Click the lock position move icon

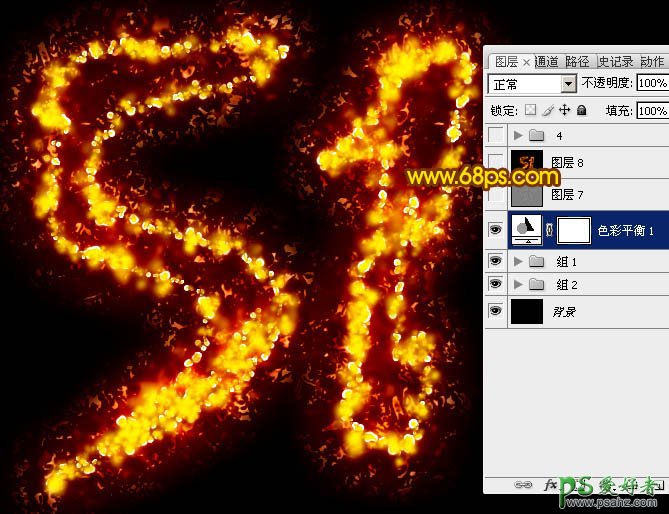(564, 110)
